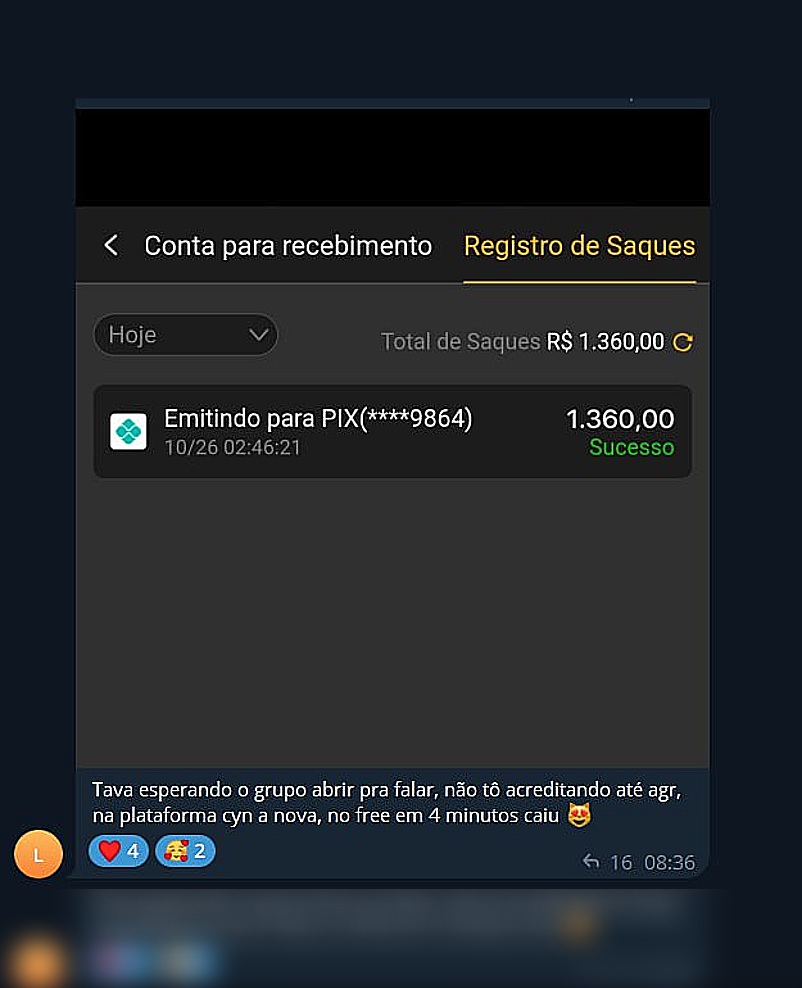
Task: Go back using the left arrow icon
Action: 111,245
